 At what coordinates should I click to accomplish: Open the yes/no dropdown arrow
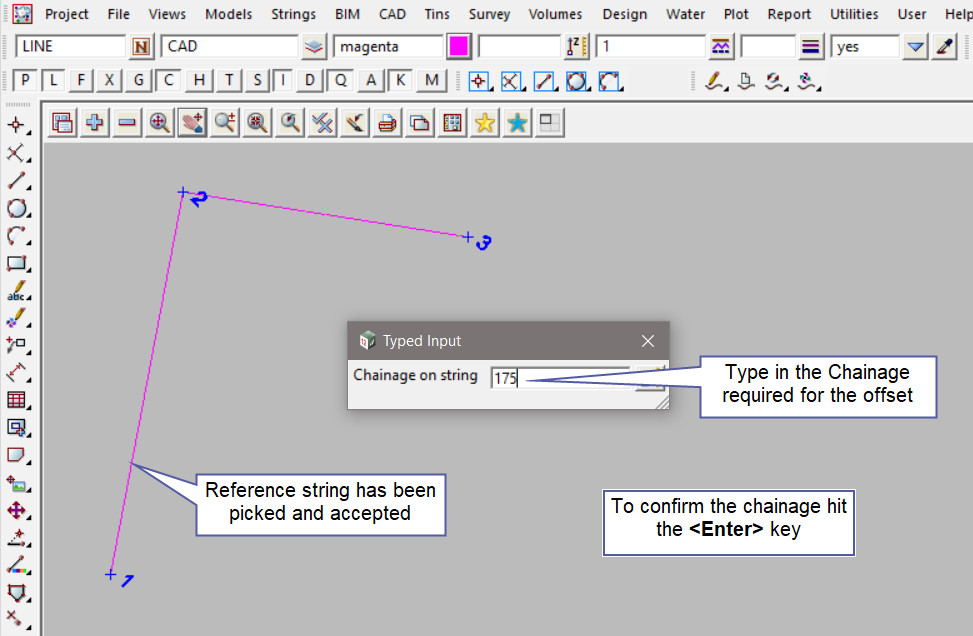(915, 47)
